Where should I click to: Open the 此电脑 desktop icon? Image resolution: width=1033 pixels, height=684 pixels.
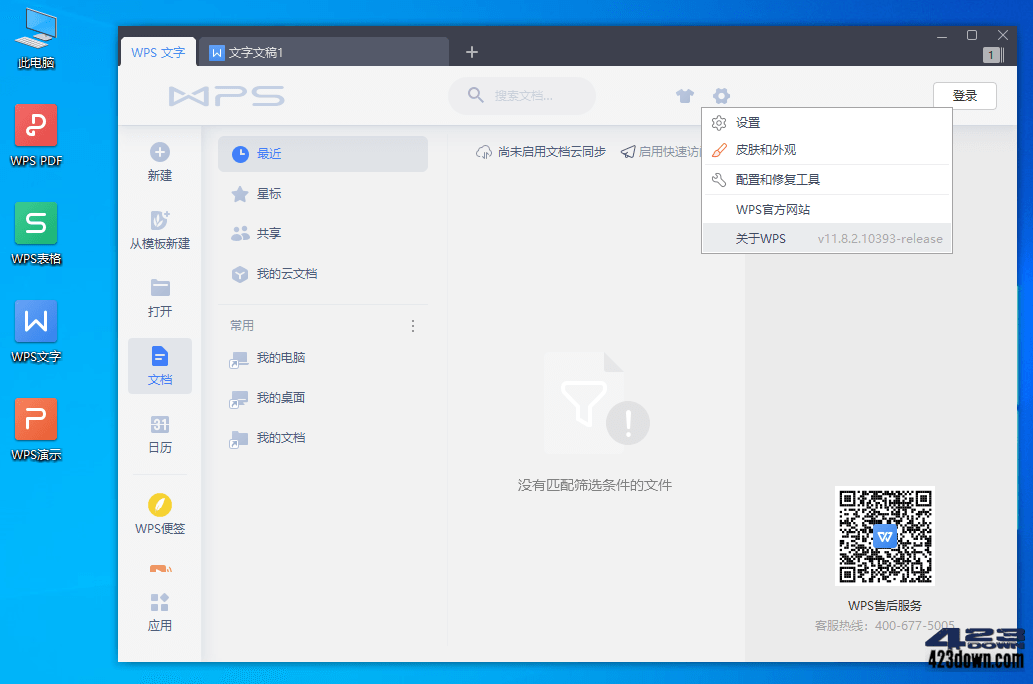pyautogui.click(x=36, y=38)
